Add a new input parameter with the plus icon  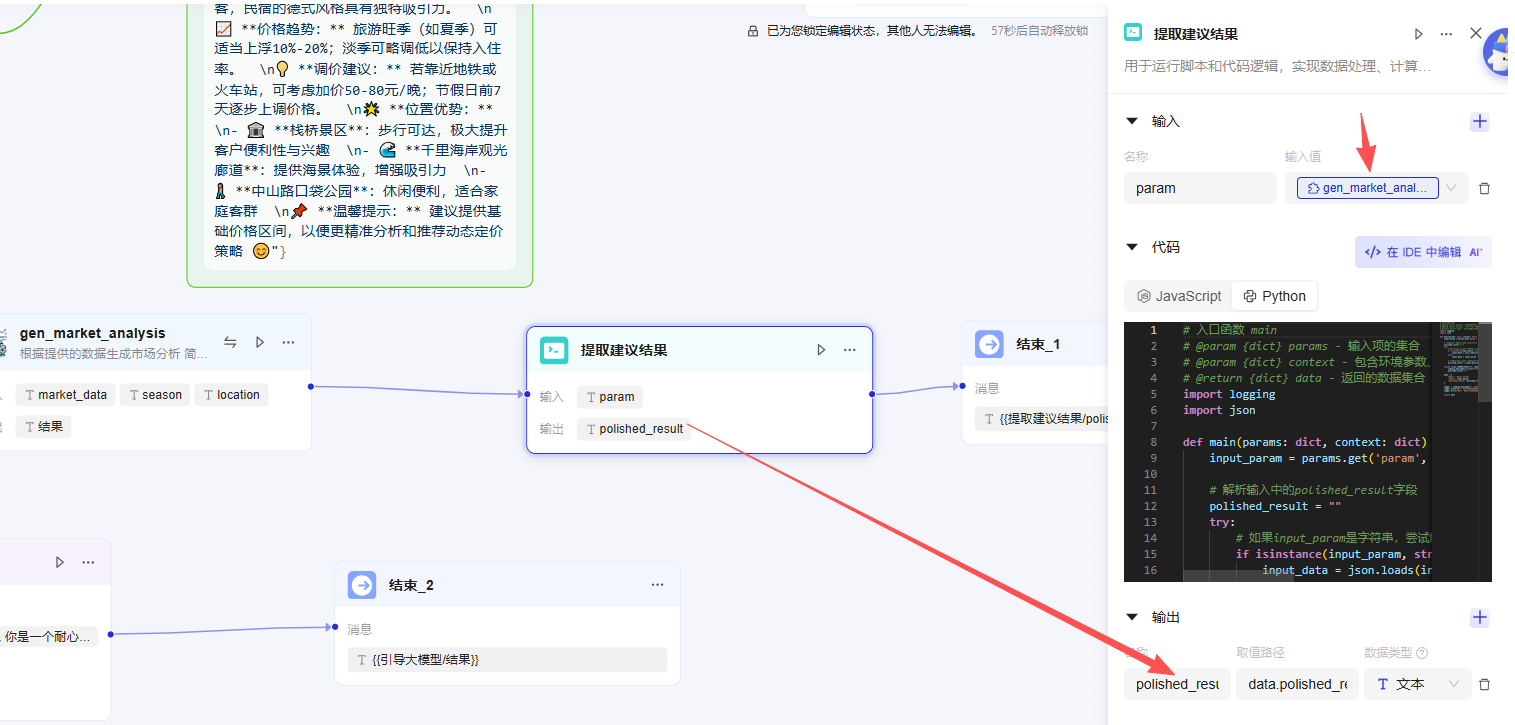pyautogui.click(x=1480, y=122)
